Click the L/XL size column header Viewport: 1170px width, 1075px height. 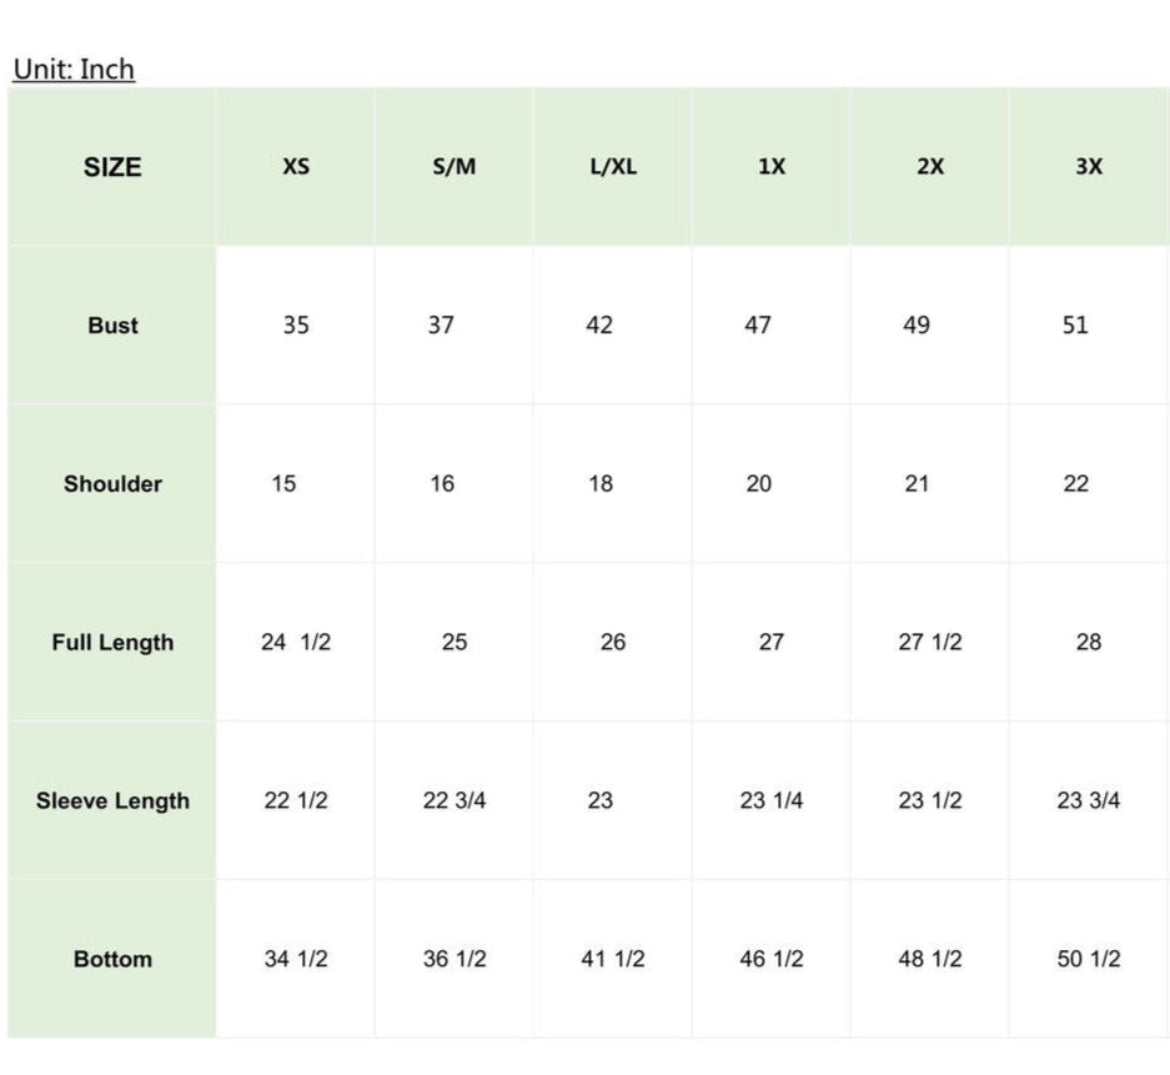(613, 167)
